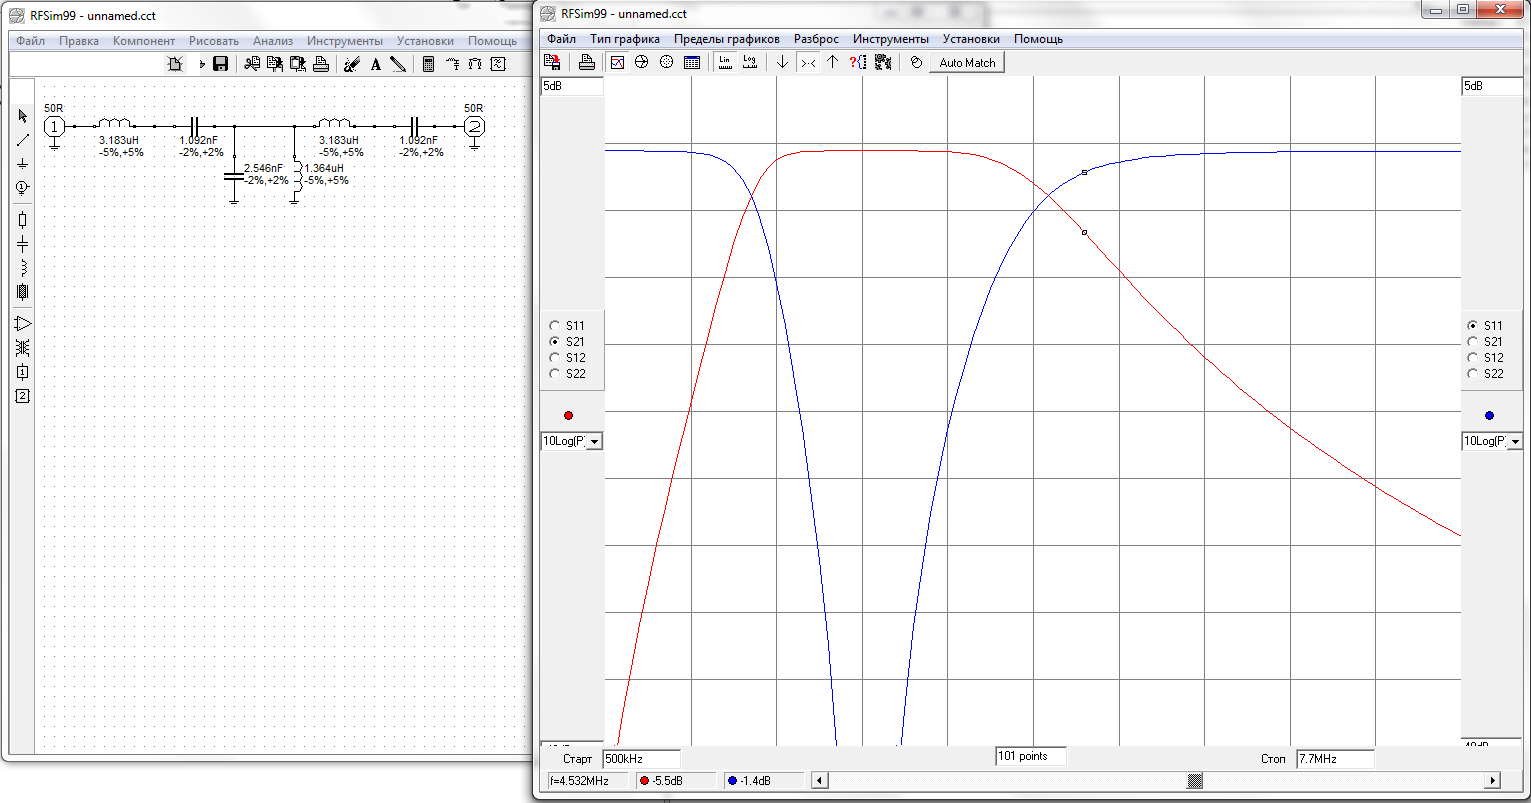Open Компонент menu in schematic window
The image size is (1531, 803).
tap(144, 41)
